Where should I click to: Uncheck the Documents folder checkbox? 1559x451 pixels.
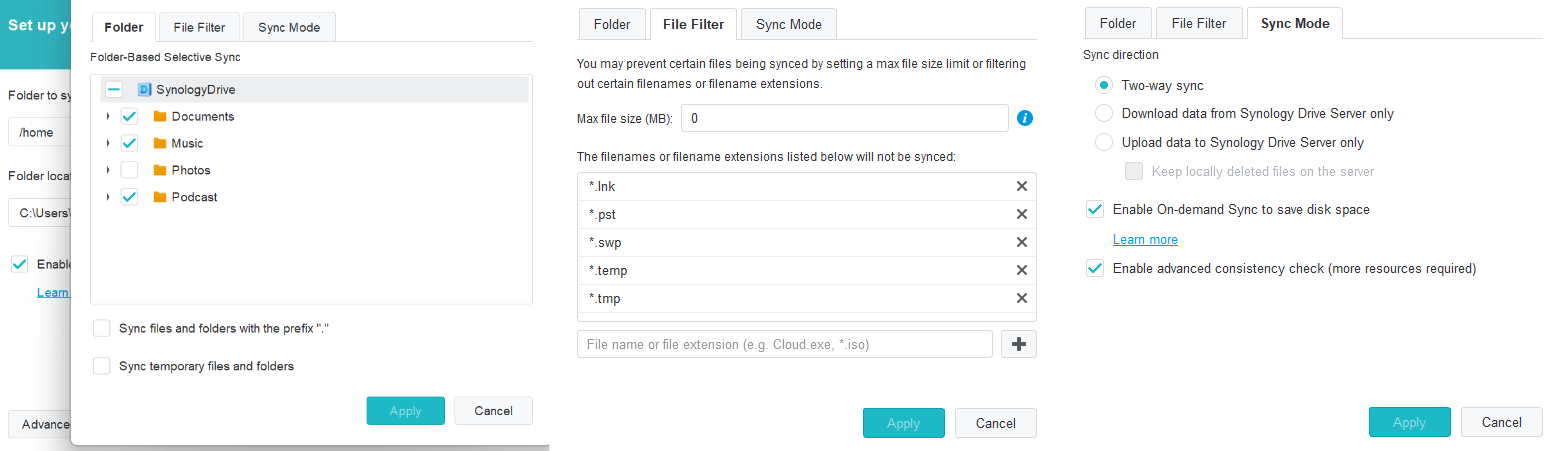coord(129,116)
